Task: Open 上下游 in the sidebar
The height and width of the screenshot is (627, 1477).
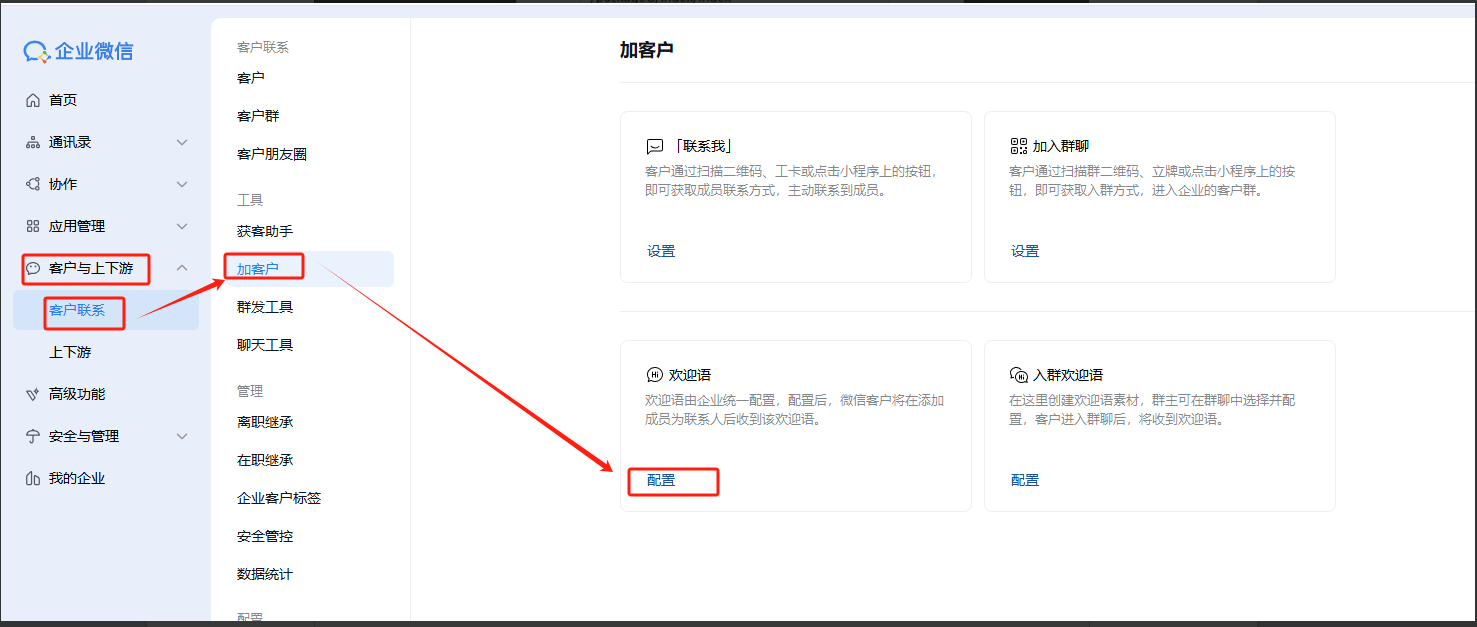Action: 70,352
